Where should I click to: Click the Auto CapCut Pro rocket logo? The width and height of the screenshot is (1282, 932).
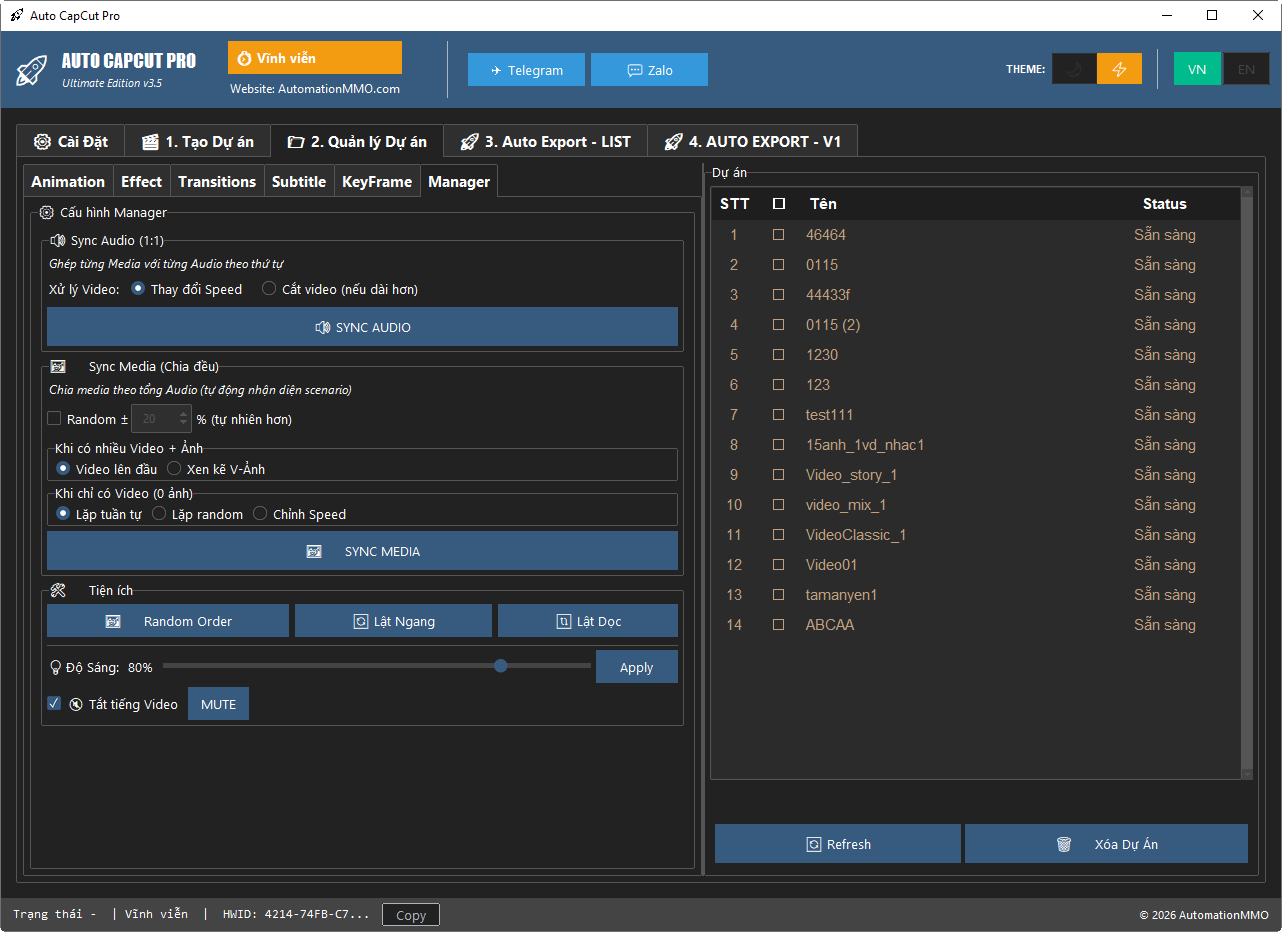(x=32, y=70)
